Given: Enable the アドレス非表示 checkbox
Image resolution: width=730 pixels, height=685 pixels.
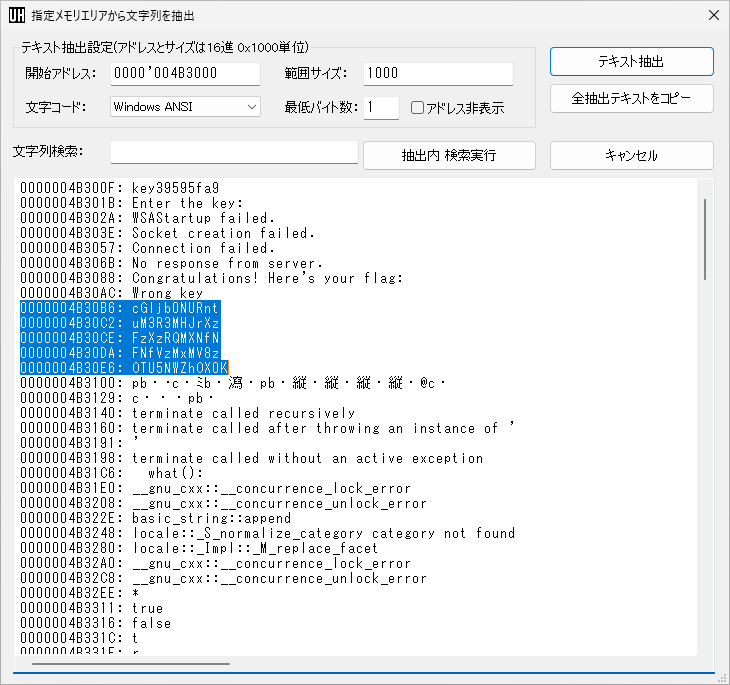Looking at the screenshot, I should coord(418,108).
